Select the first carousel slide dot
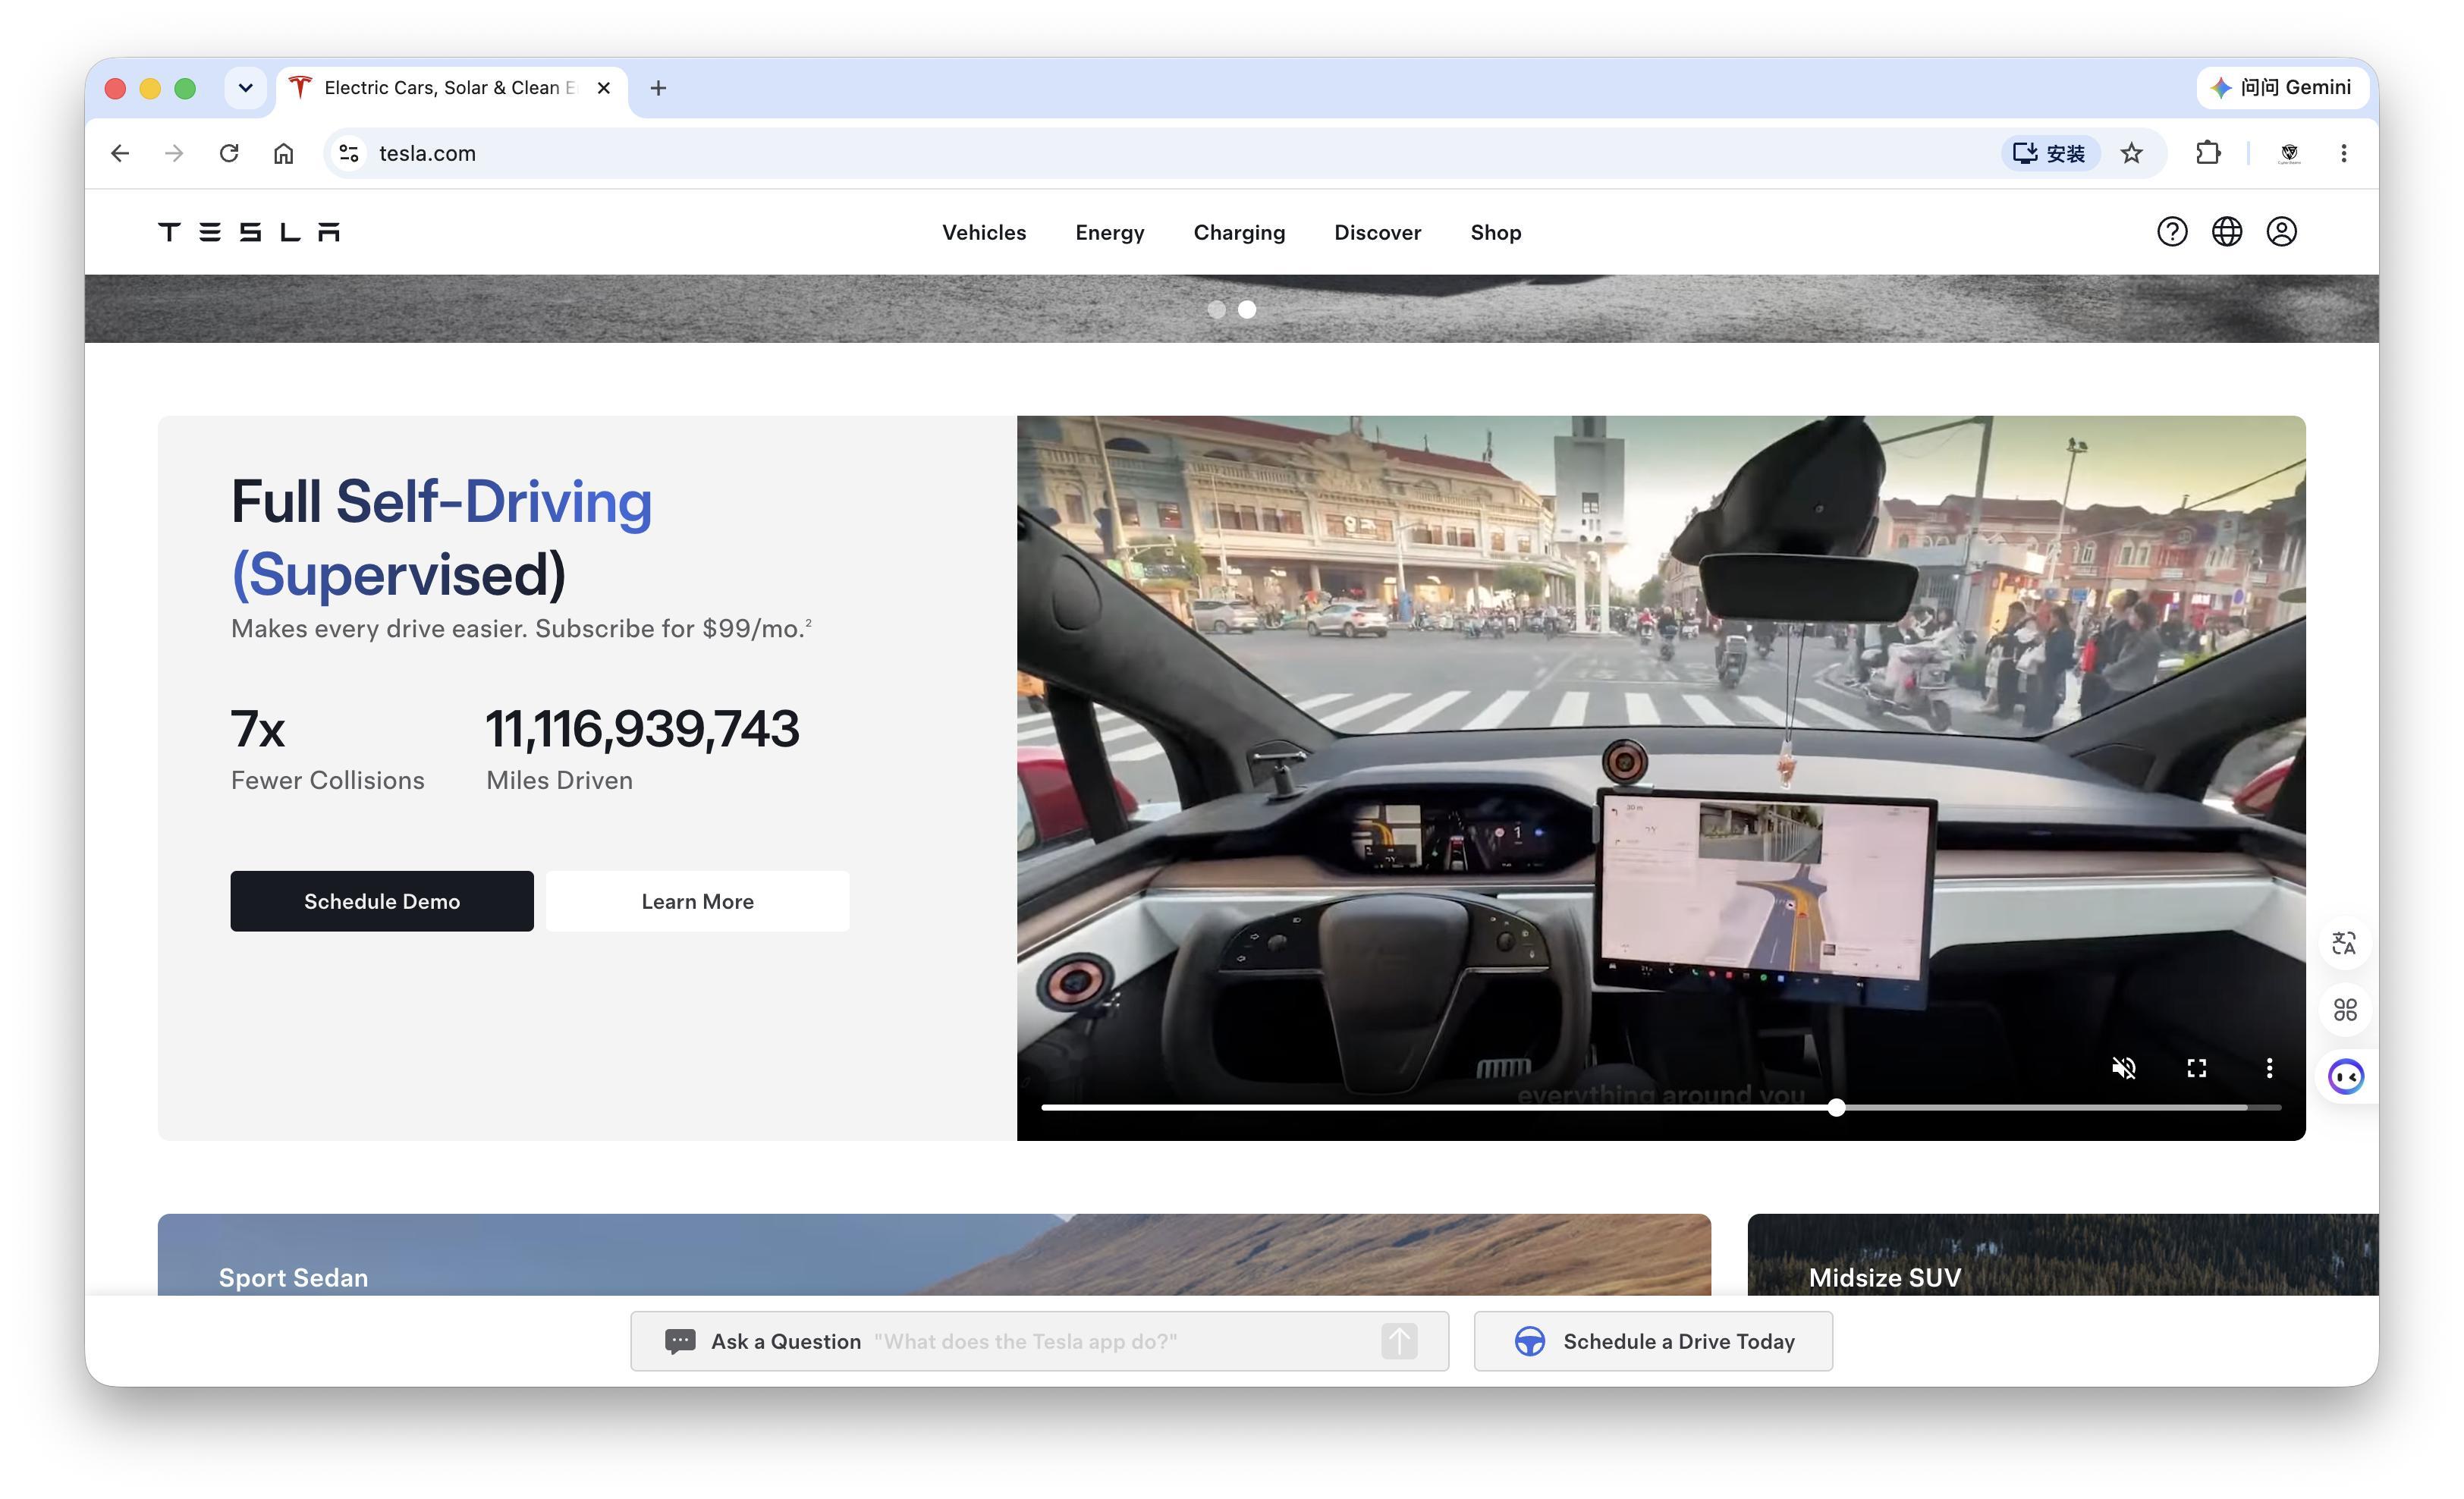 pyautogui.click(x=1216, y=310)
